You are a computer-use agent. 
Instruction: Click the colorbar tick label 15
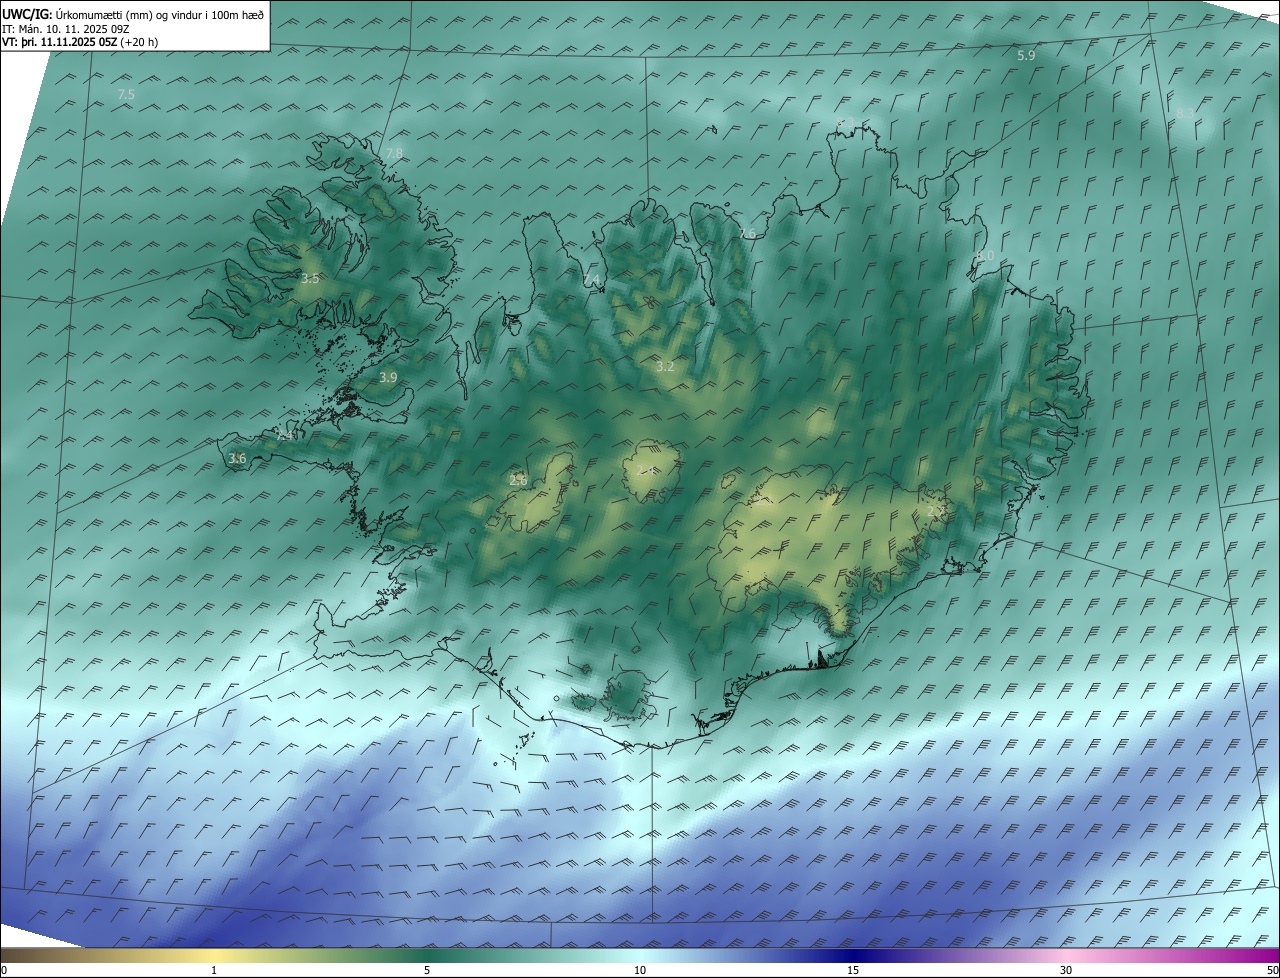point(853,970)
